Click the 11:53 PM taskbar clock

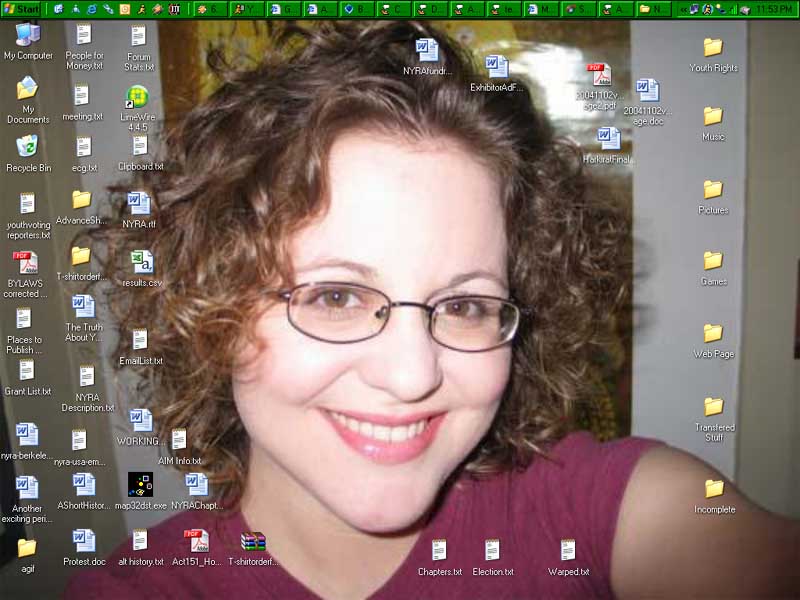(x=774, y=9)
